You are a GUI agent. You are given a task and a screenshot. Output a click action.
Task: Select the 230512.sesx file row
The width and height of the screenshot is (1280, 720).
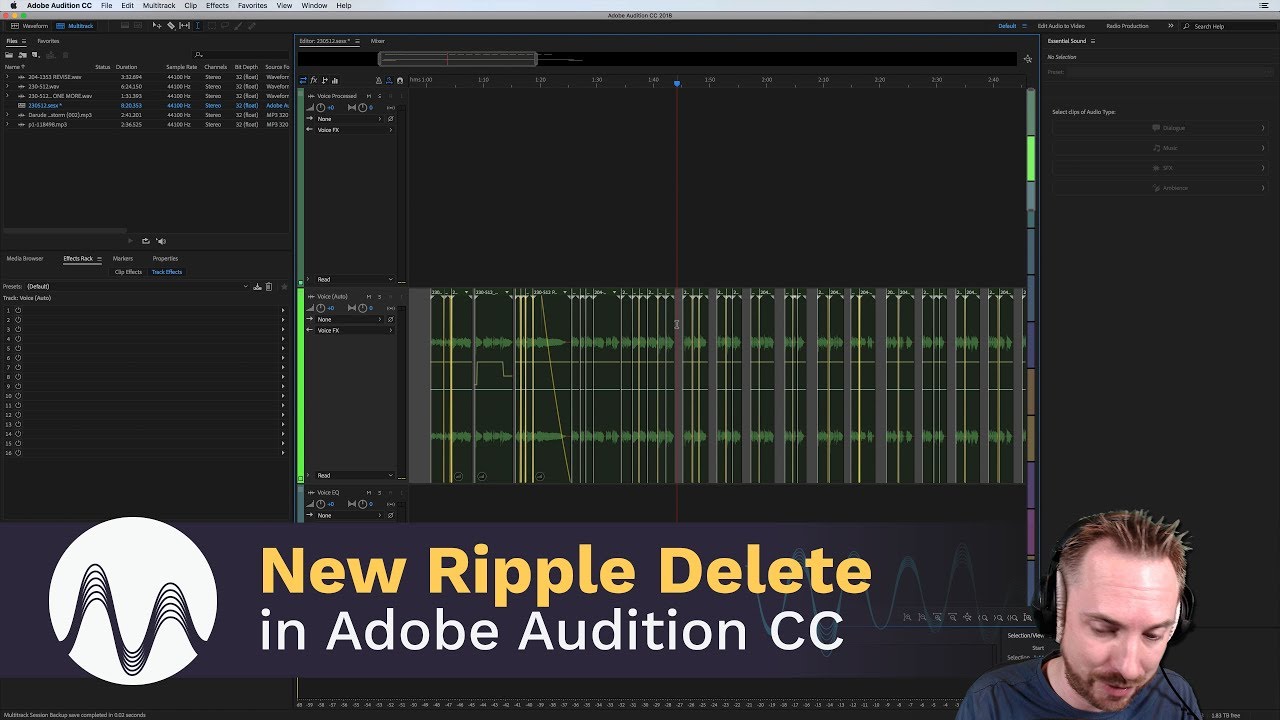coord(145,105)
